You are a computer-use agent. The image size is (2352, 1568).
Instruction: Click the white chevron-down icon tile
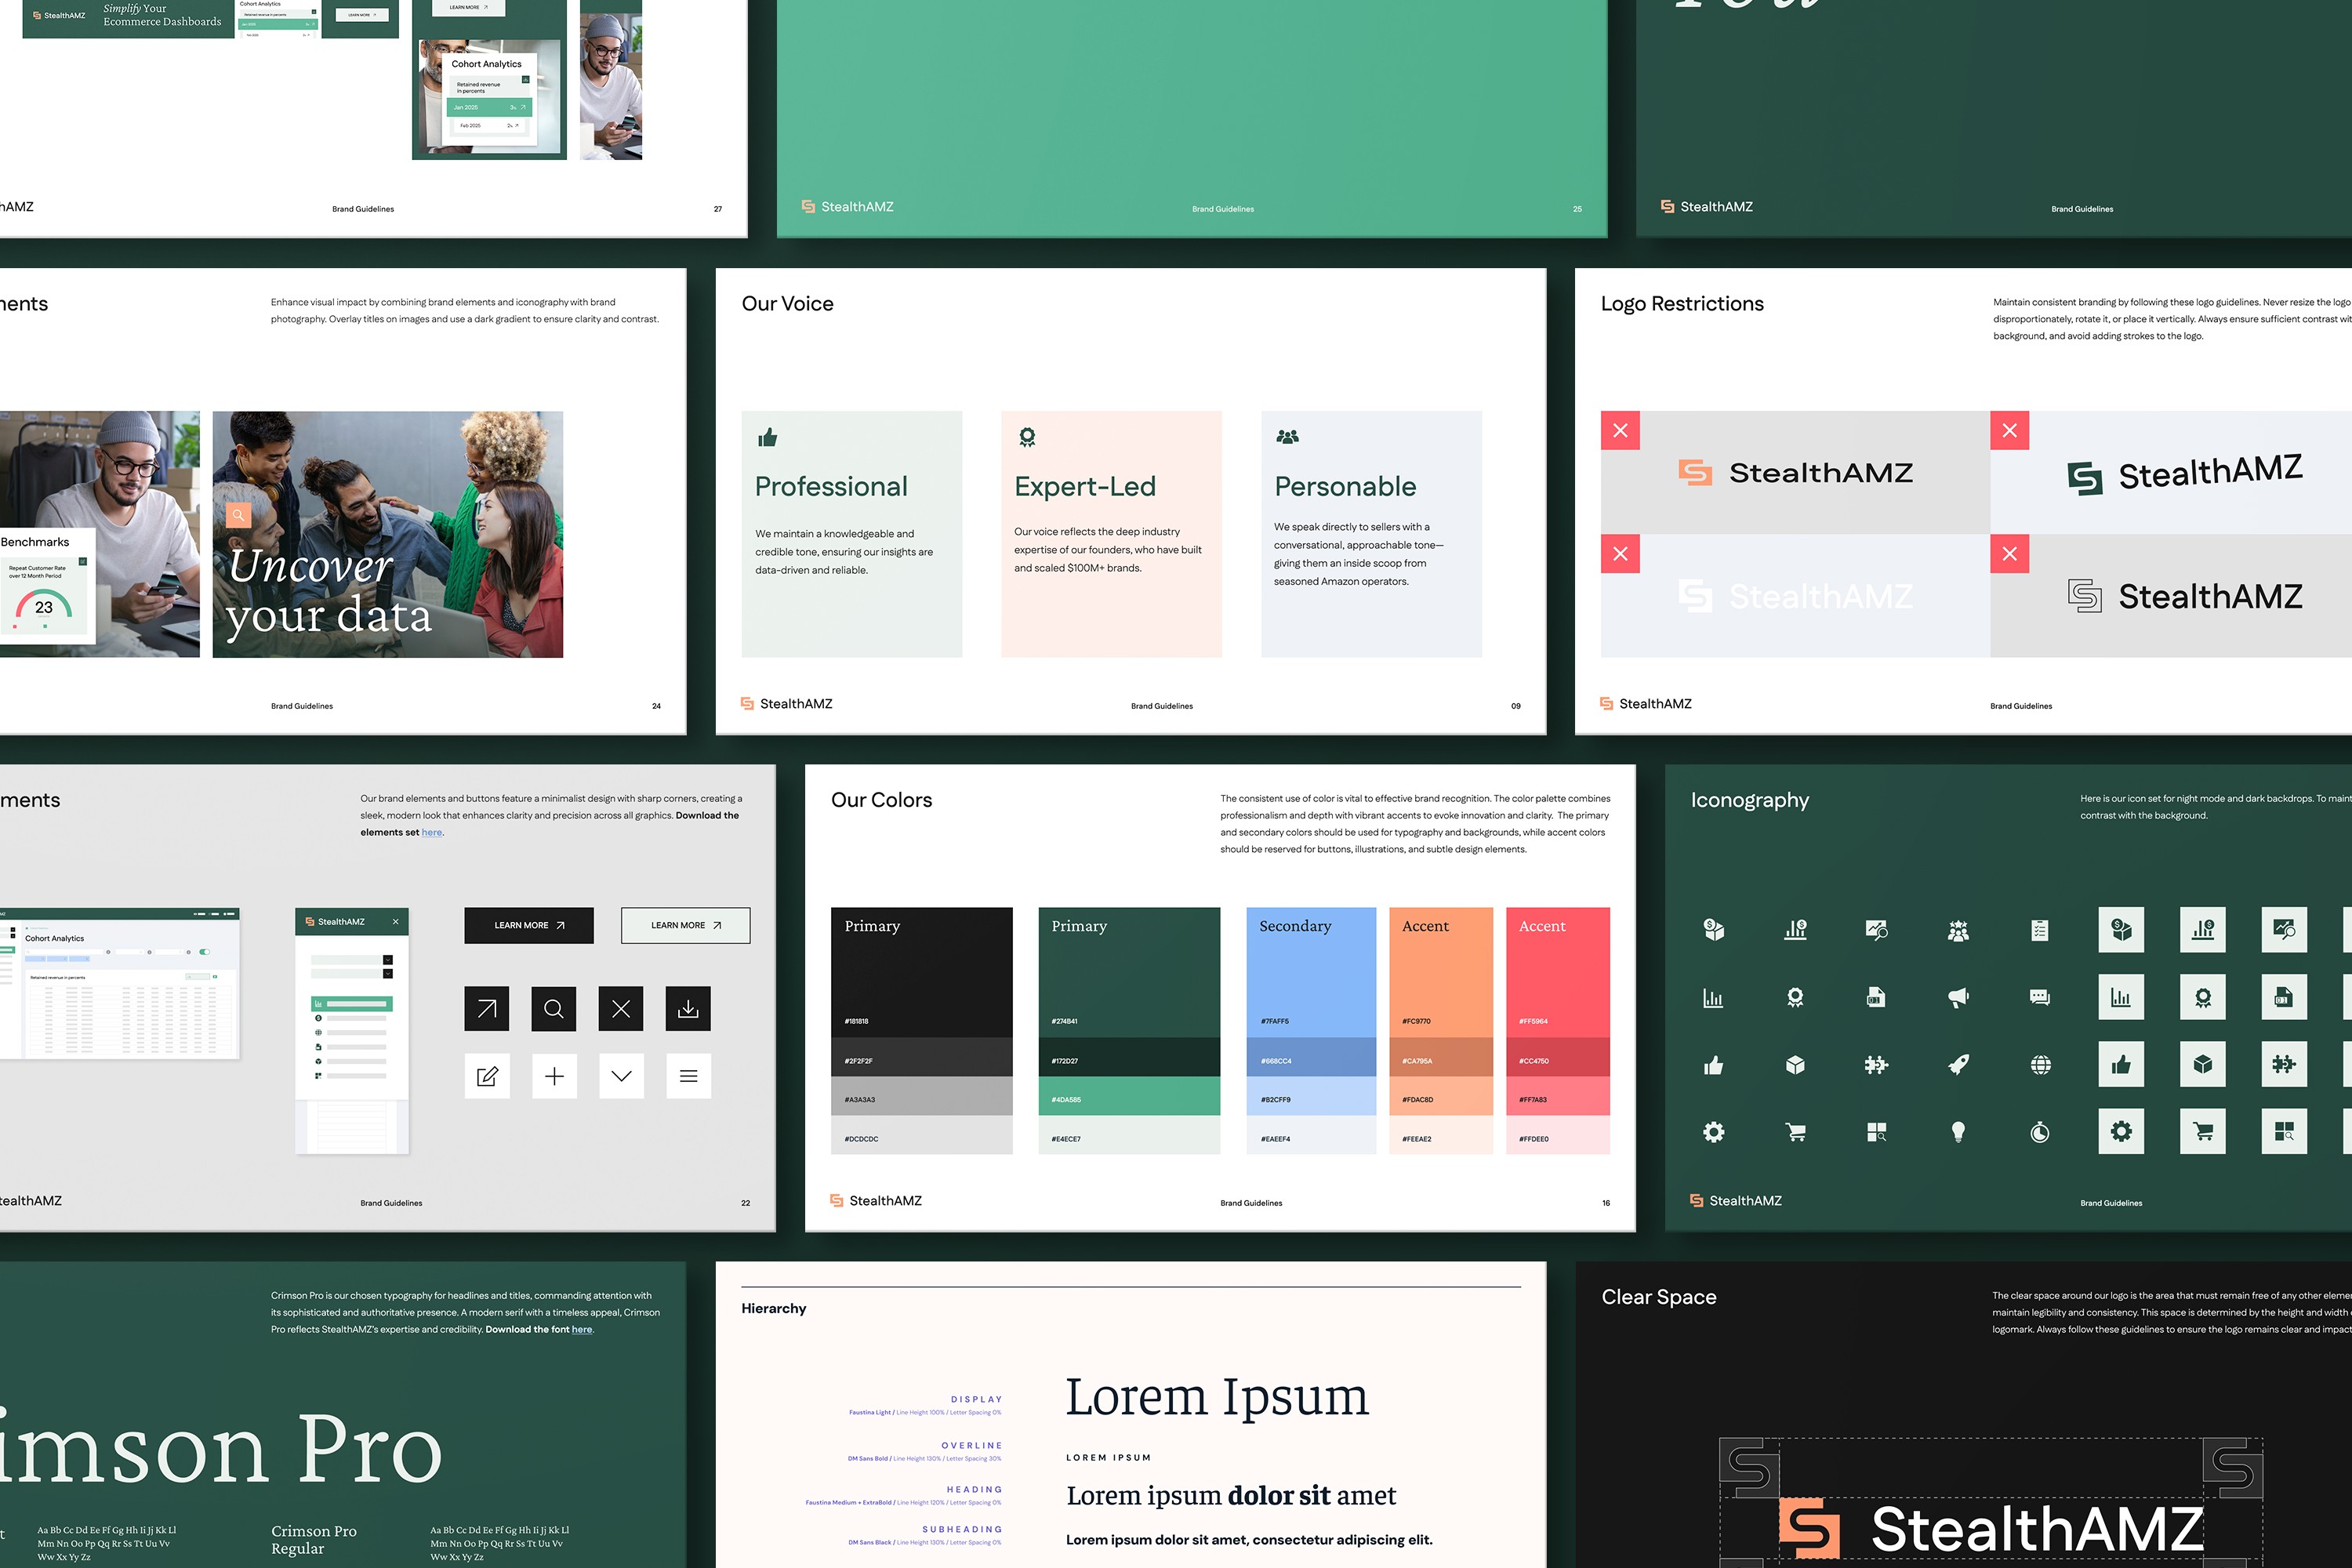click(621, 1076)
